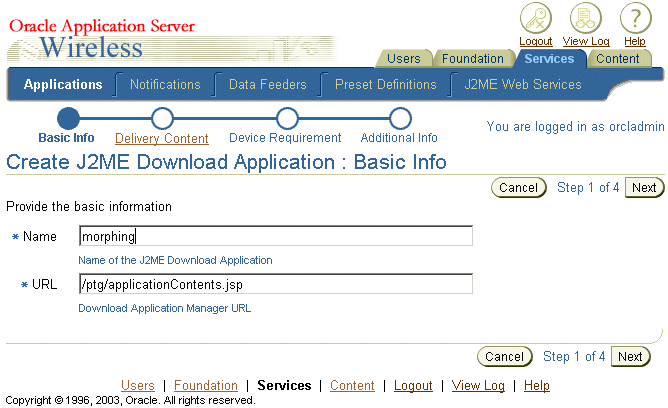Click the View Log glasses icon
Viewport: 668px width, 408px height.
(x=586, y=19)
